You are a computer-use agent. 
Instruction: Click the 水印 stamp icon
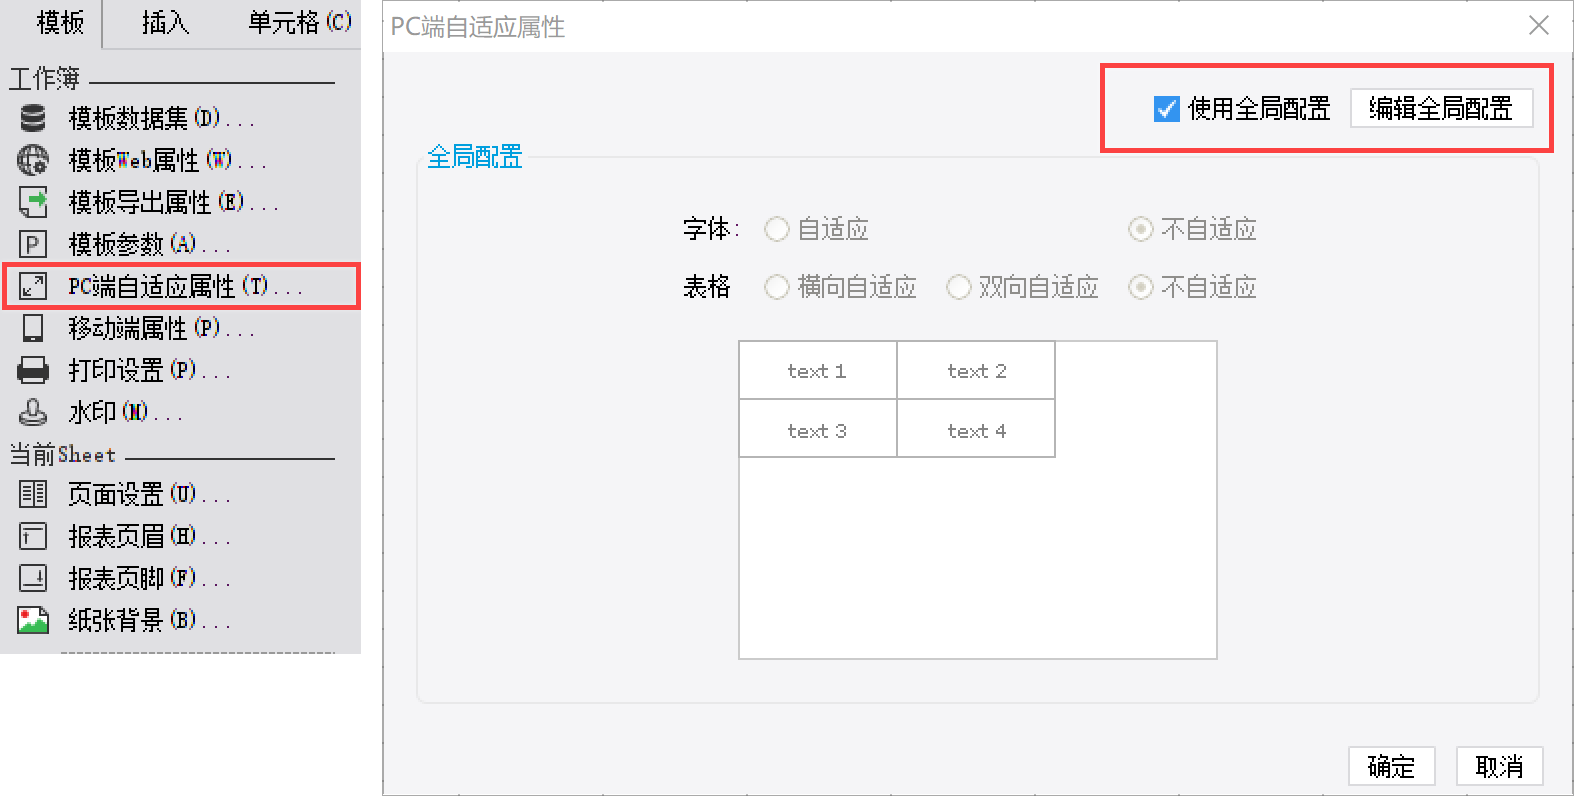(33, 412)
